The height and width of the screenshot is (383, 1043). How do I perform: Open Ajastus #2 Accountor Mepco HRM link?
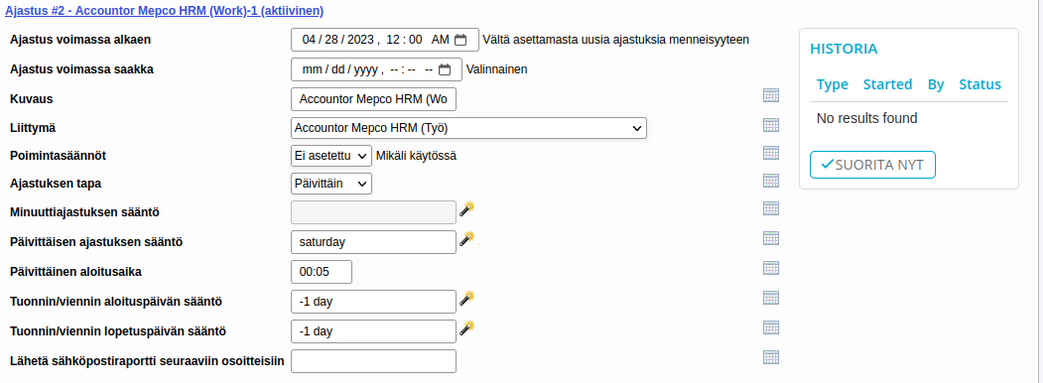[x=164, y=11]
